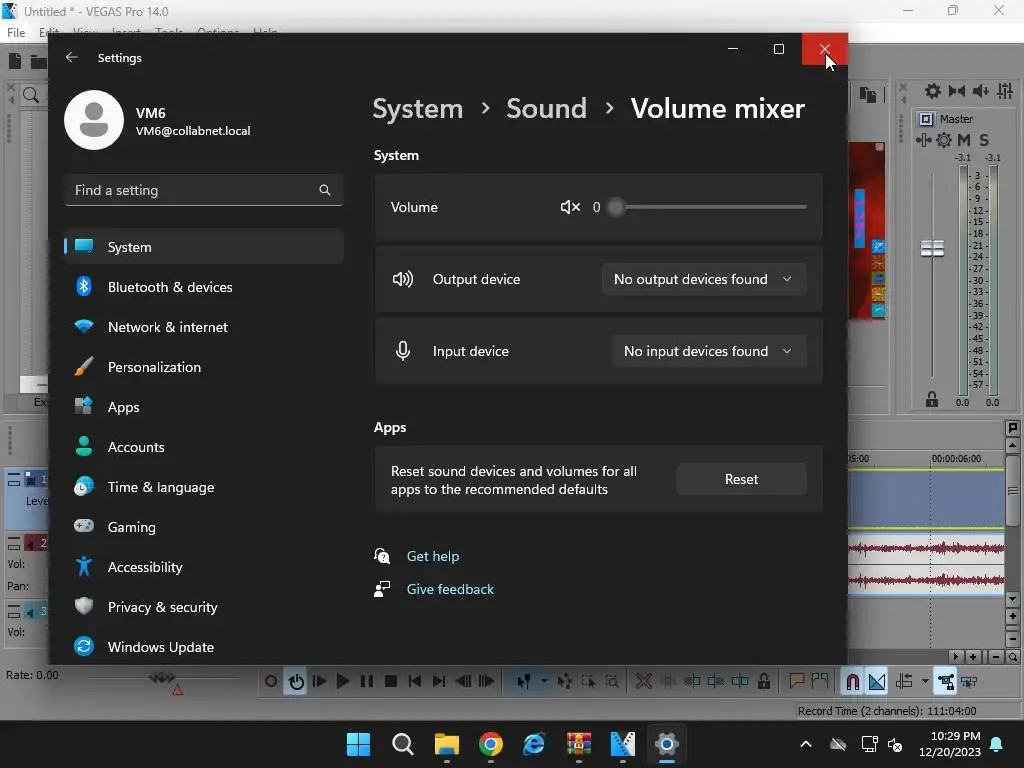Open the Normal Edit tool dropdown arrow

click(543, 681)
